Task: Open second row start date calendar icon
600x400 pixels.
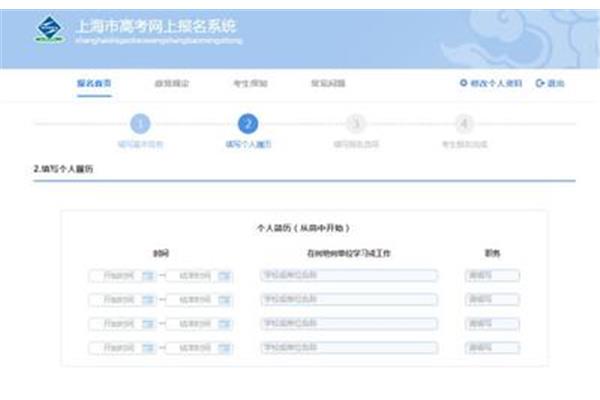Action: point(148,300)
